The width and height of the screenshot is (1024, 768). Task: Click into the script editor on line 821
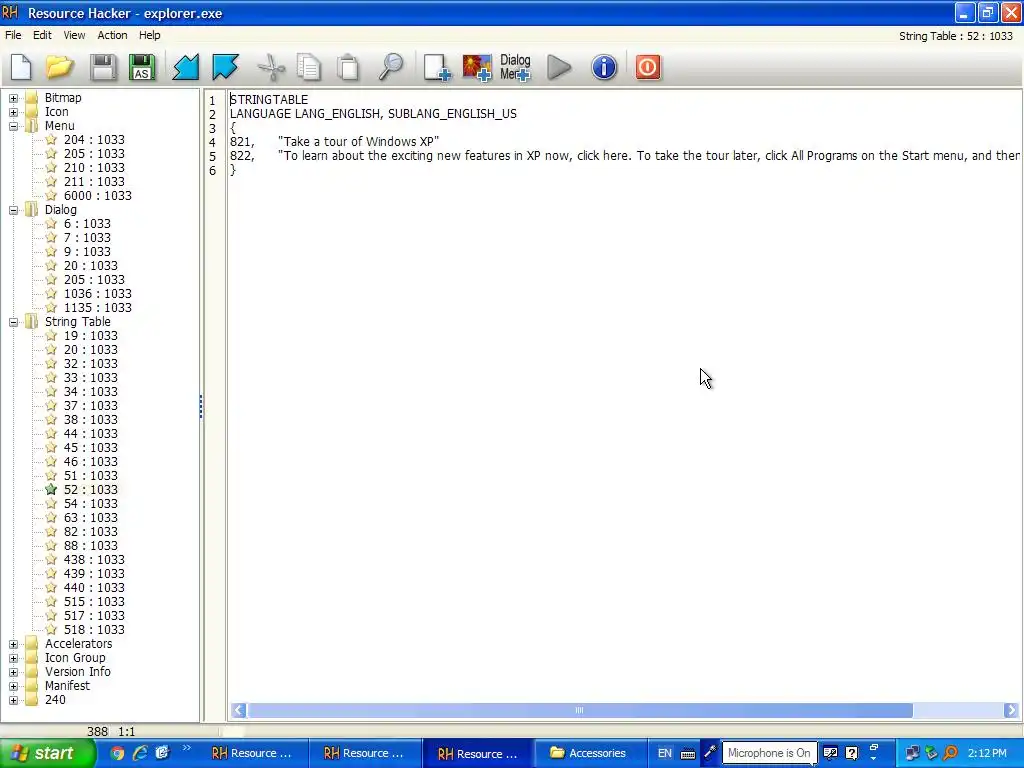(334, 142)
